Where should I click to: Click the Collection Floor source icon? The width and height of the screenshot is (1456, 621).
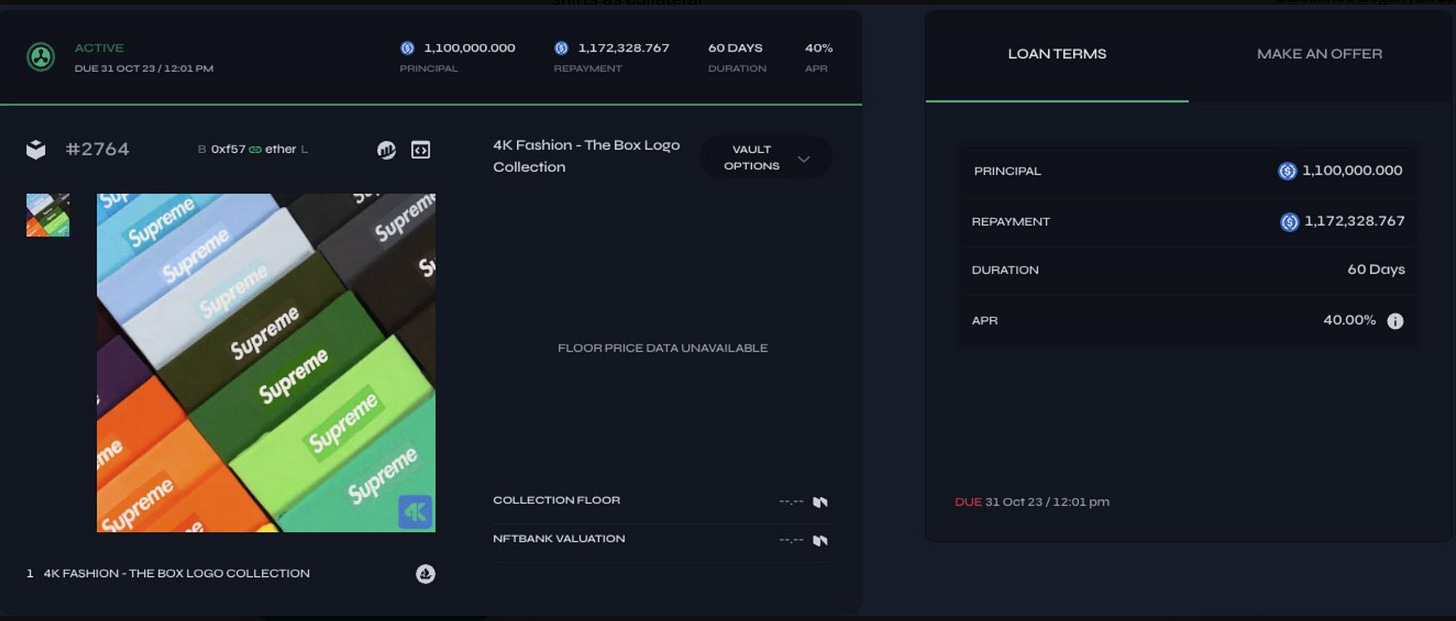820,502
